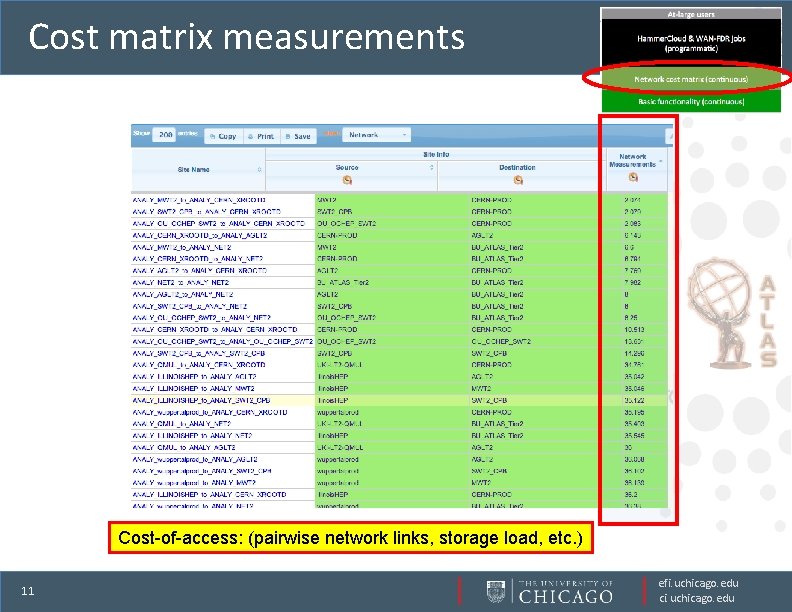Click the University of Chicago shield logo
Viewport: 792px width, 612px height.
[496, 591]
